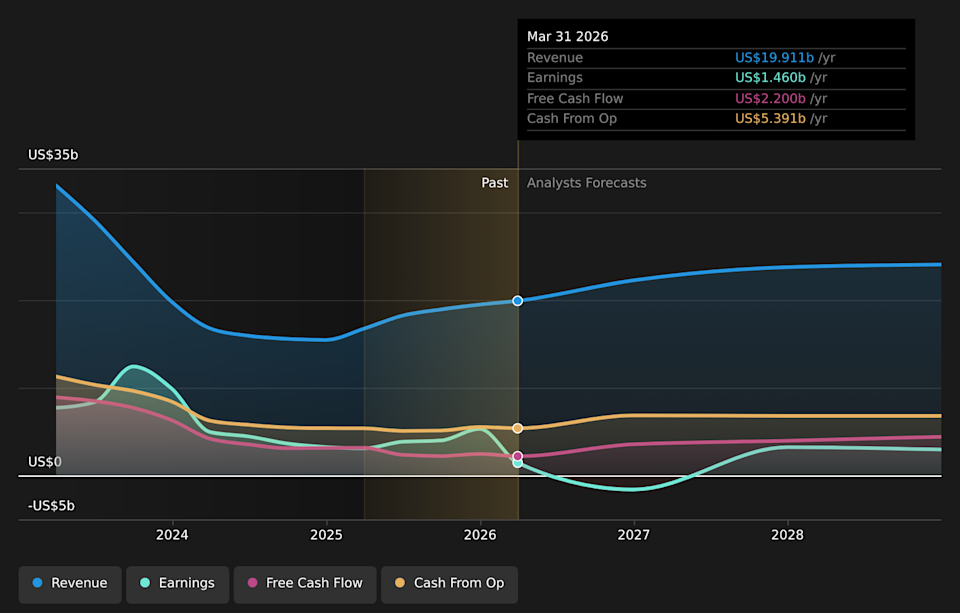Click the orange Cash From Op data point
Screen dimensions: 960x613
[518, 428]
